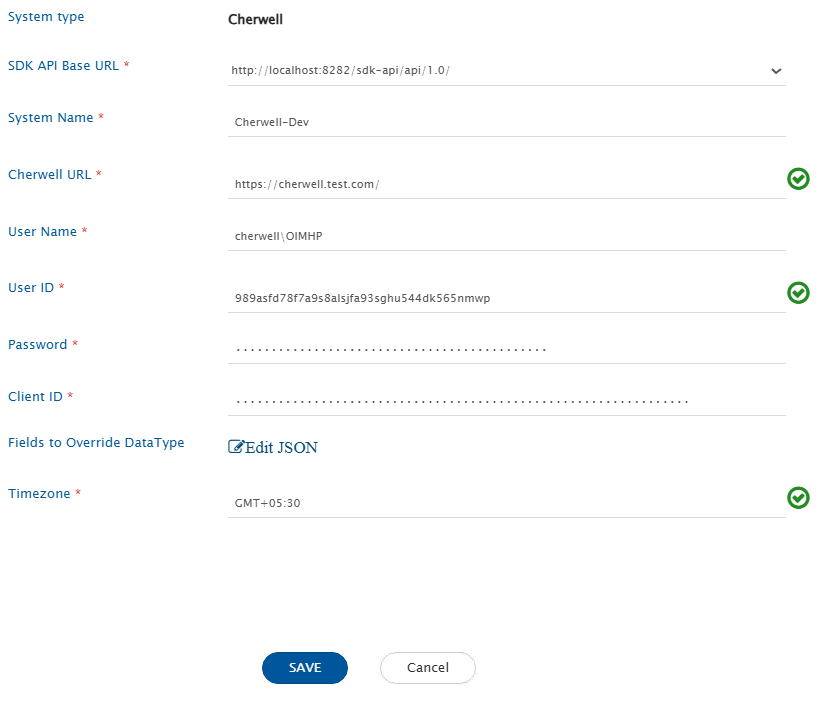Click the pencil icon before Edit JSON
828x706 pixels.
point(236,447)
